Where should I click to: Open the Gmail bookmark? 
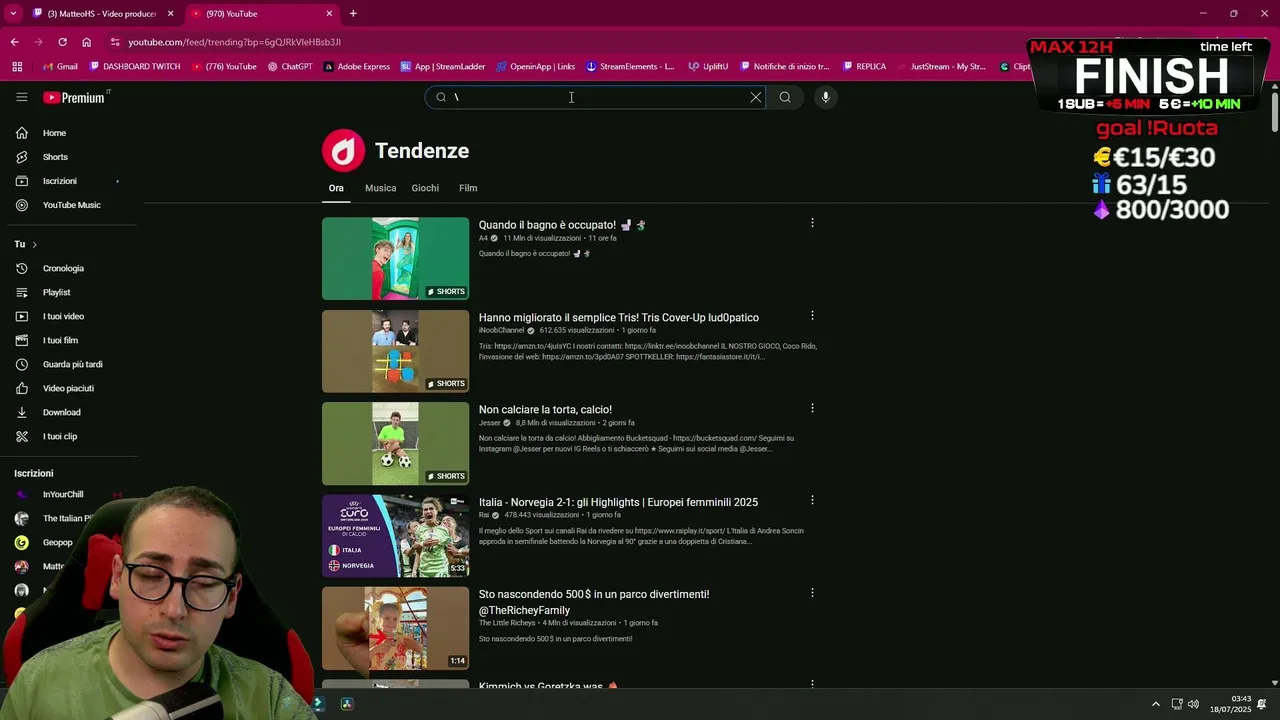[x=60, y=67]
